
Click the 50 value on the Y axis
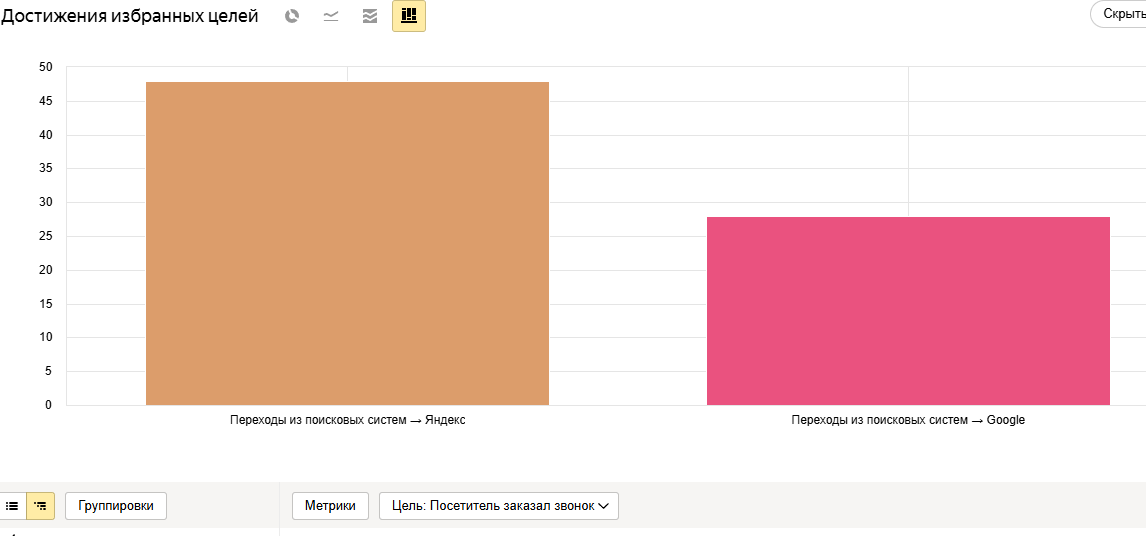[x=46, y=67]
